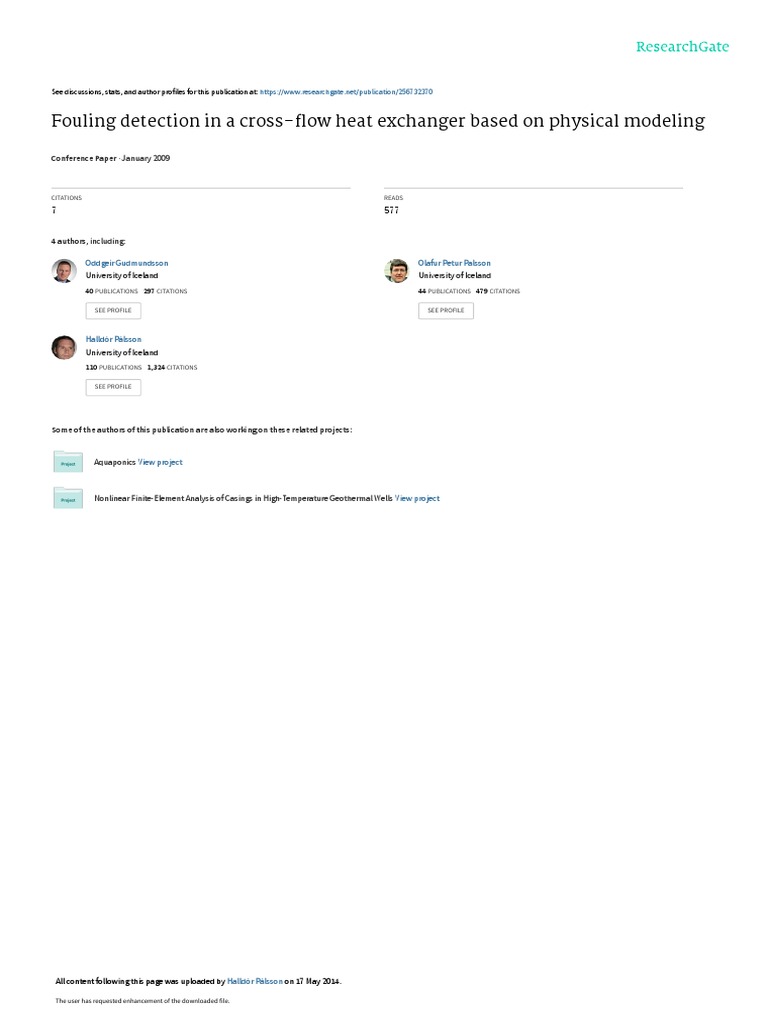Click the paper title Fouling detection heading
The height and width of the screenshot is (1024, 768).
(x=378, y=121)
